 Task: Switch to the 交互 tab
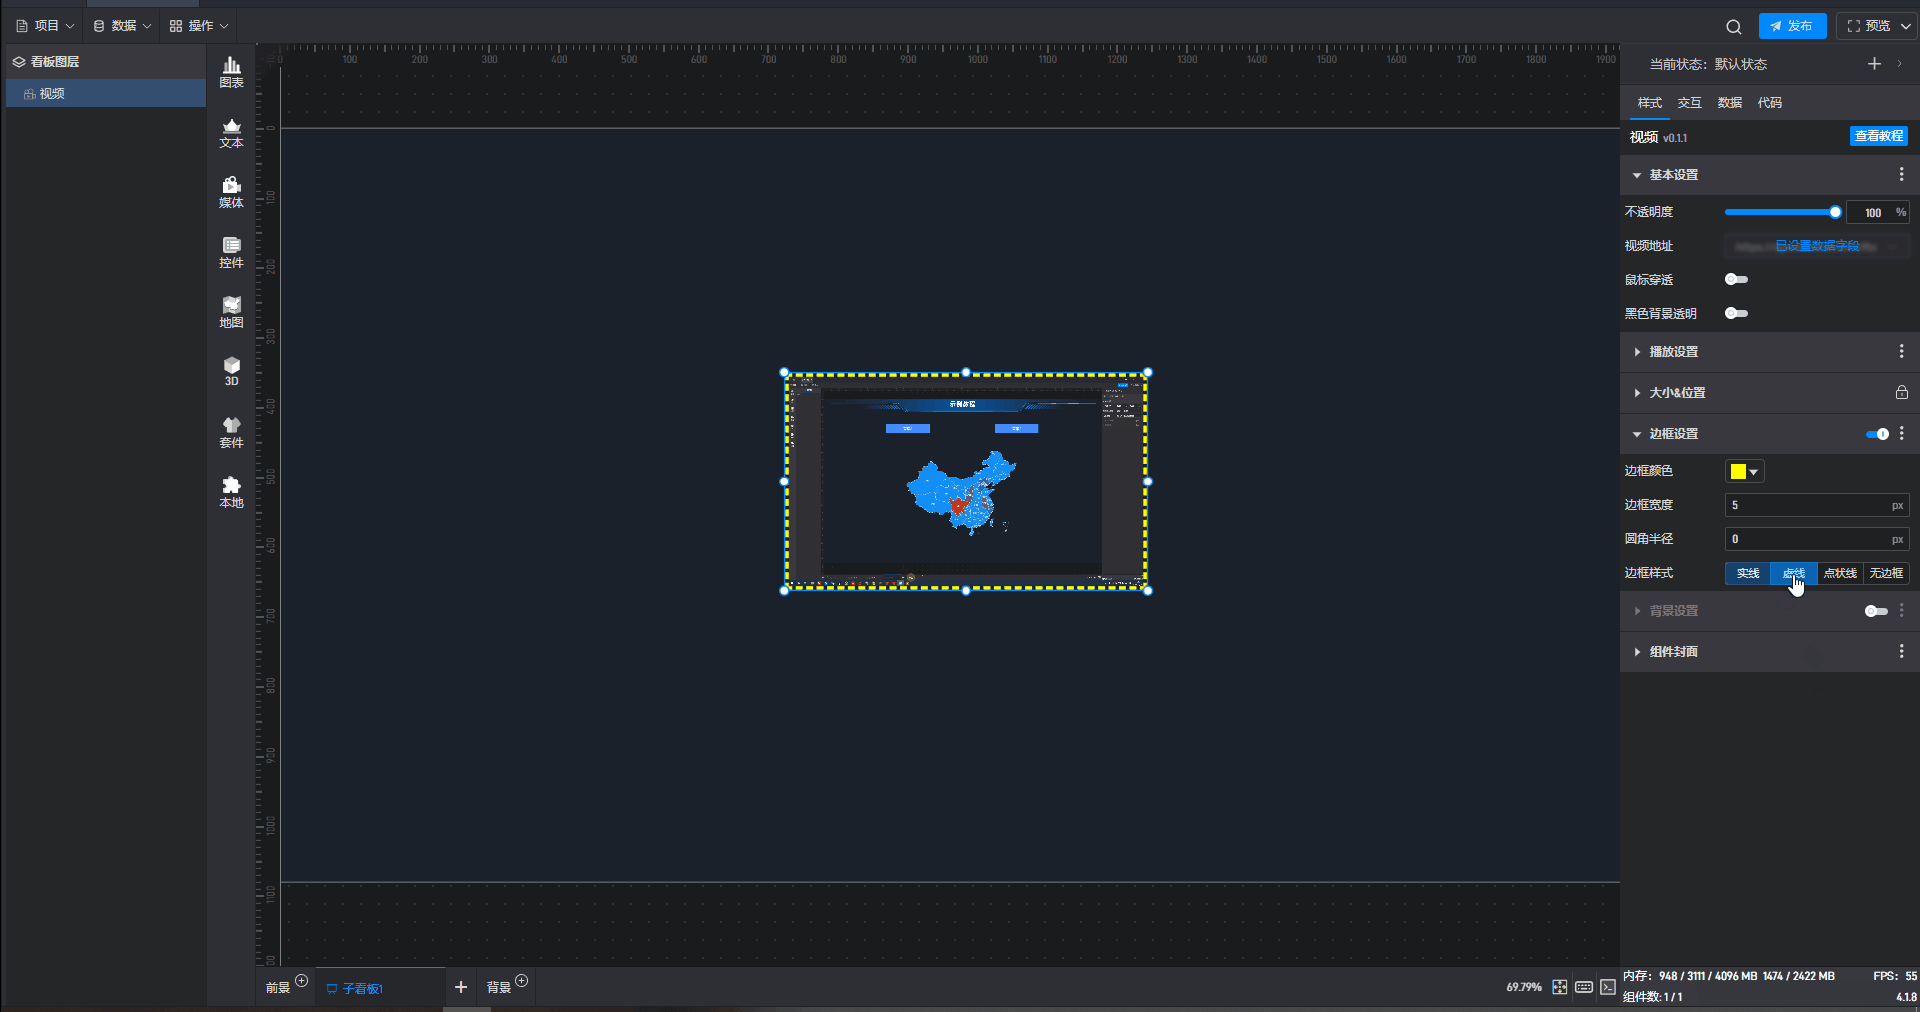(1689, 103)
